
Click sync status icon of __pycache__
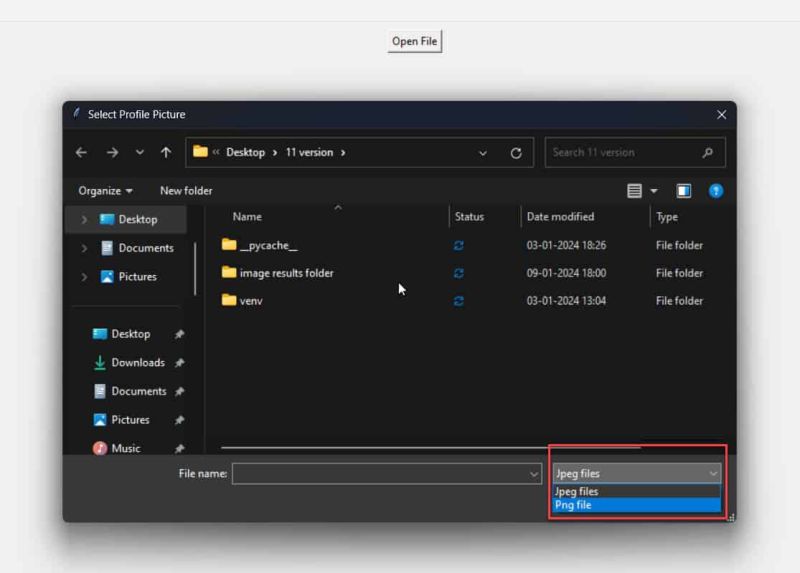click(x=459, y=246)
